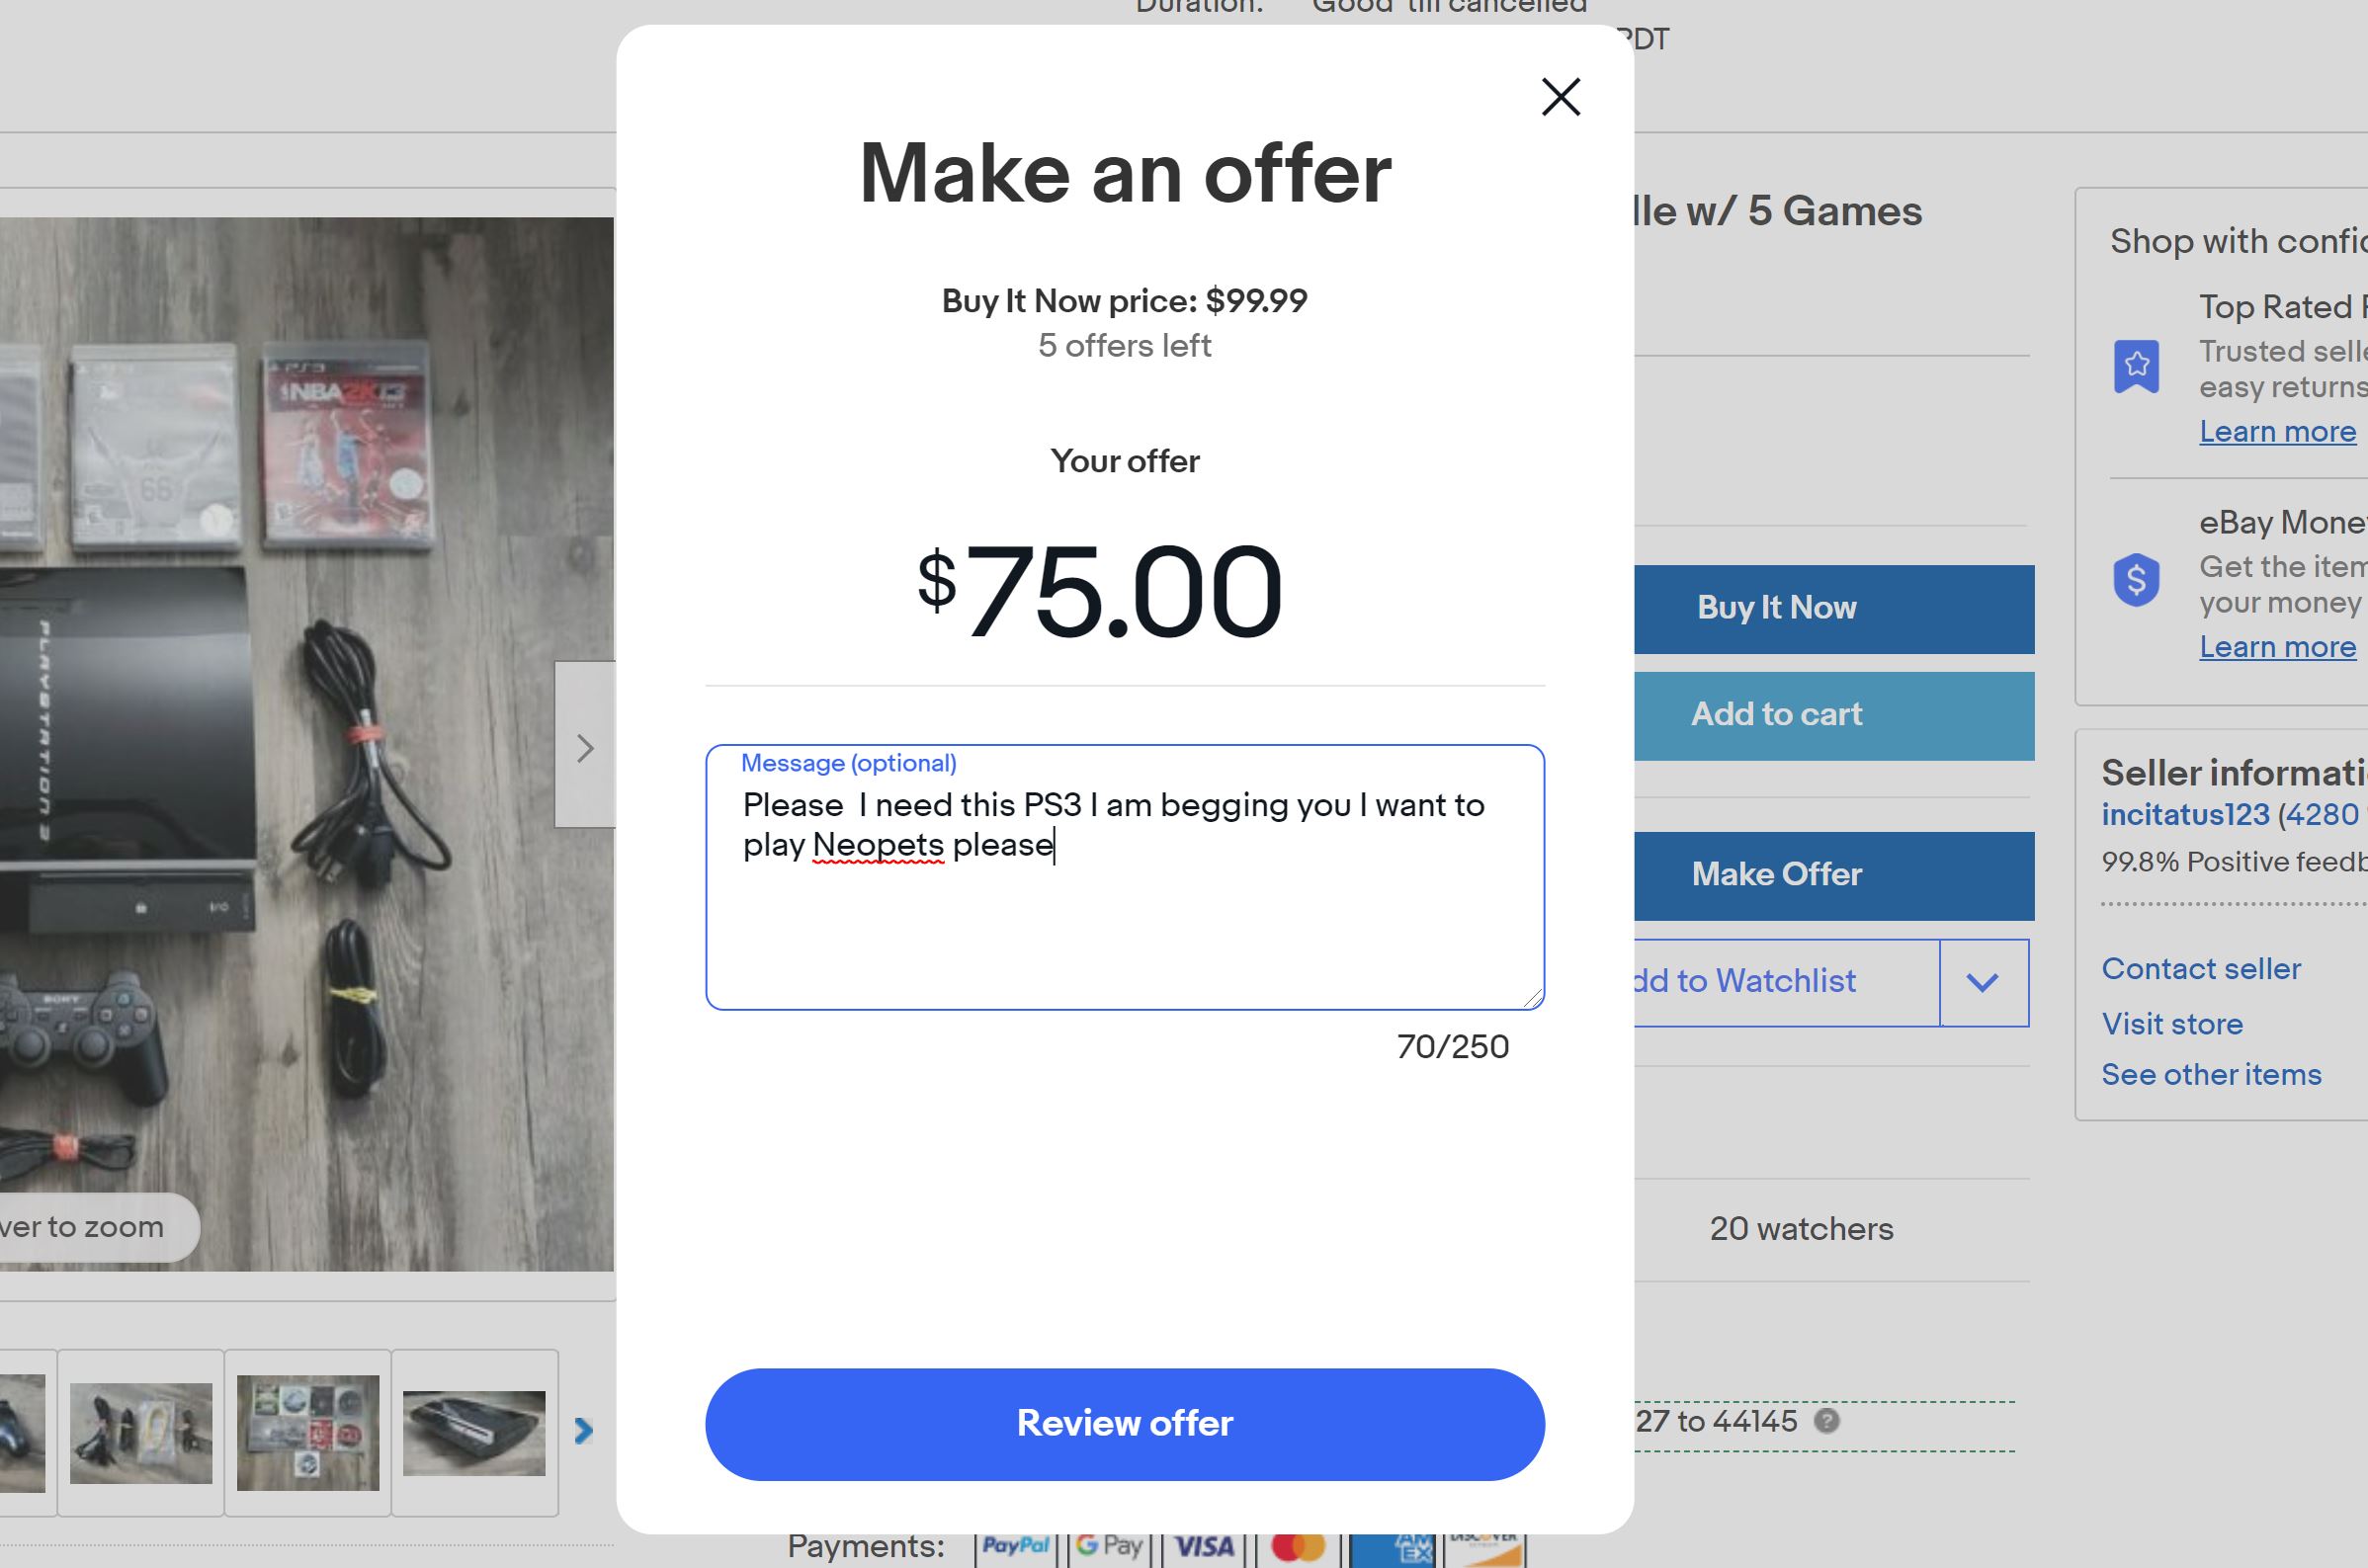Image resolution: width=2368 pixels, height=1568 pixels.
Task: Select the Visa payment icon
Action: pyautogui.click(x=1205, y=1545)
